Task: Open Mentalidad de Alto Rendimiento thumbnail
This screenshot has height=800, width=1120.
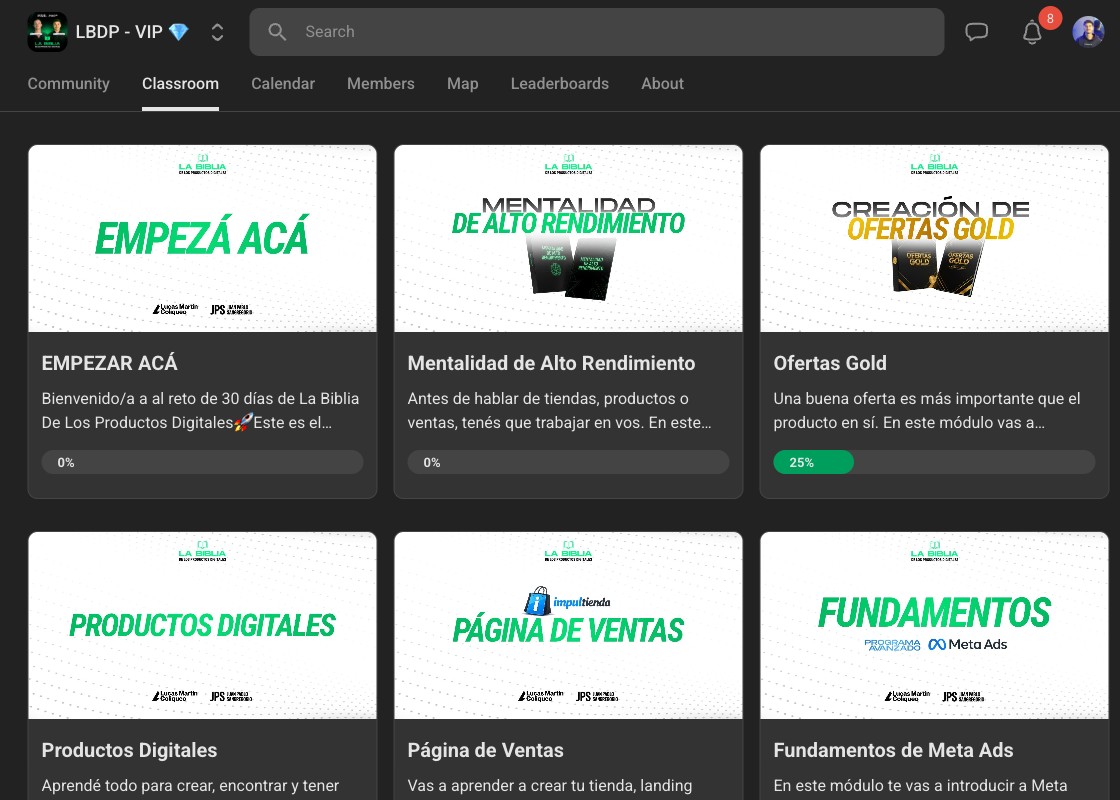Action: pyautogui.click(x=569, y=239)
